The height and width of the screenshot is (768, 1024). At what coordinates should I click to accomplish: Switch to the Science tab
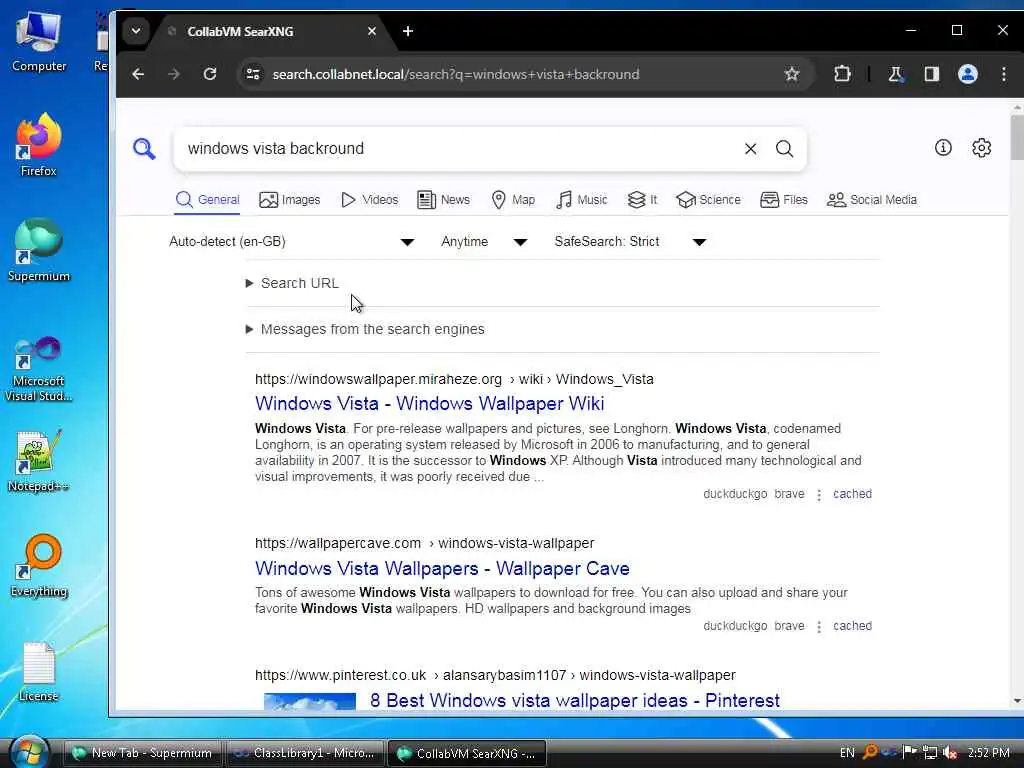tap(709, 200)
